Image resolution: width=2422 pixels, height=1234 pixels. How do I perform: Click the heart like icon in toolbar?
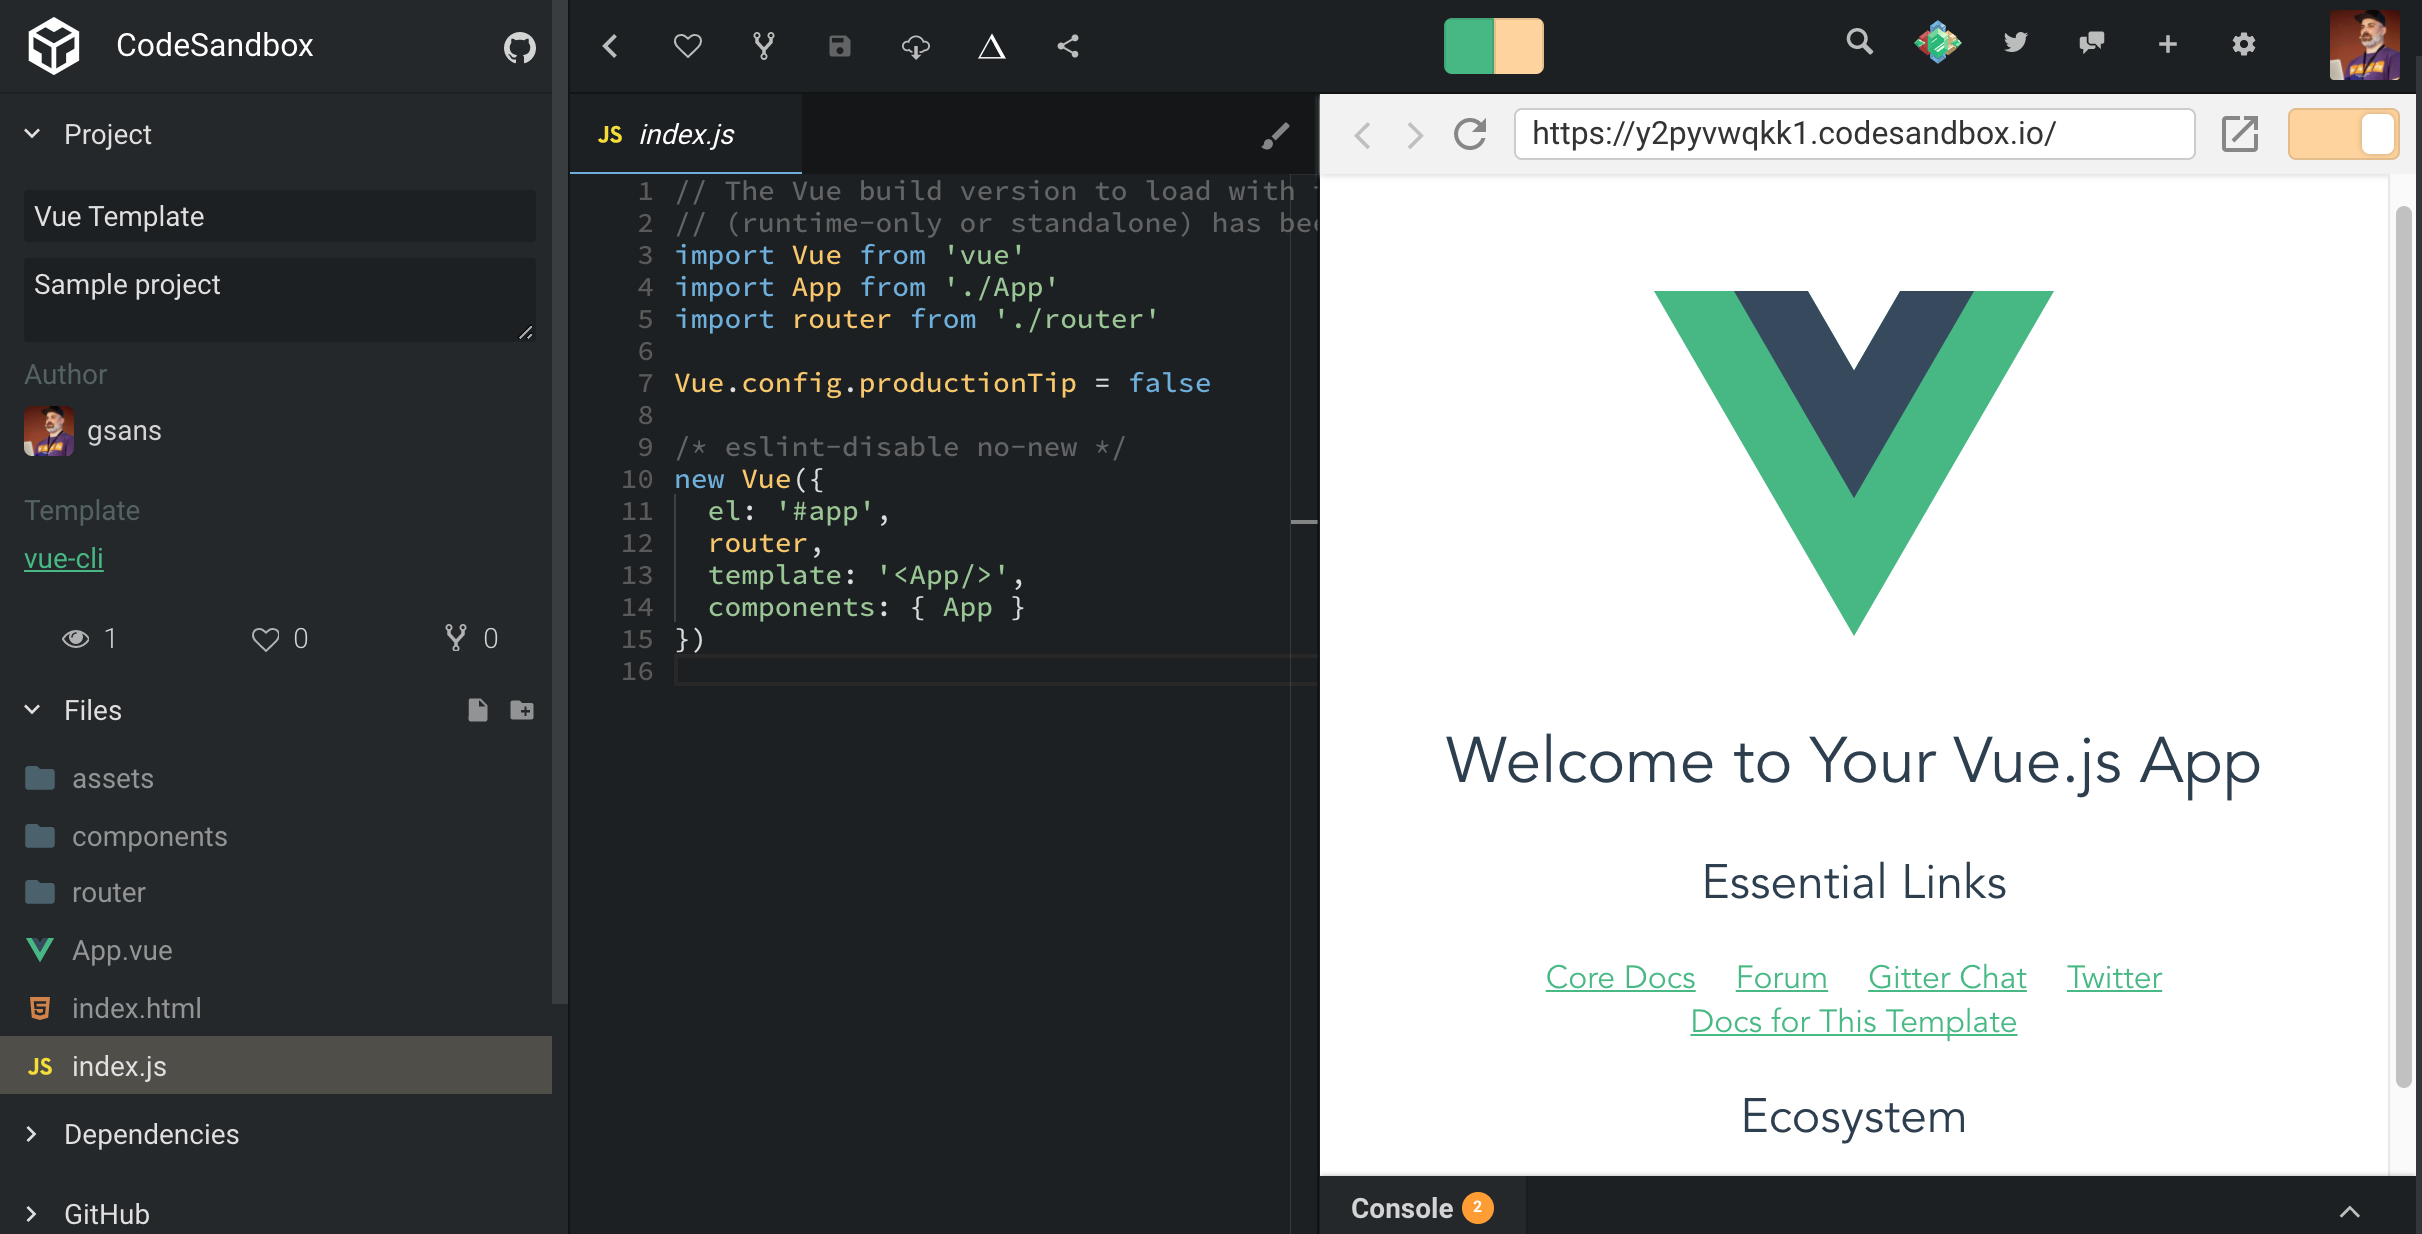click(x=687, y=46)
